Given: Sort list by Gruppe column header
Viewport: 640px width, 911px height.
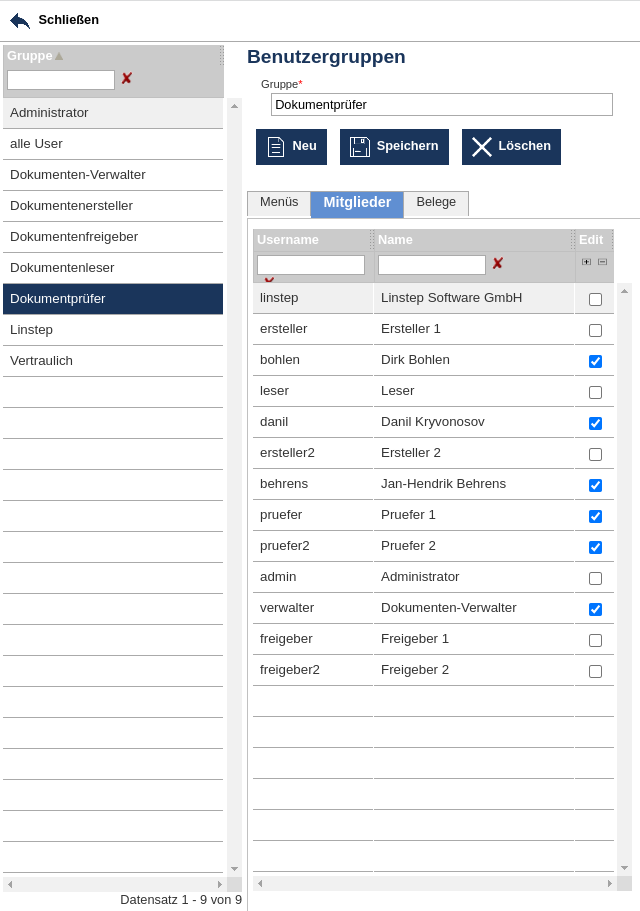Looking at the screenshot, I should coord(30,56).
